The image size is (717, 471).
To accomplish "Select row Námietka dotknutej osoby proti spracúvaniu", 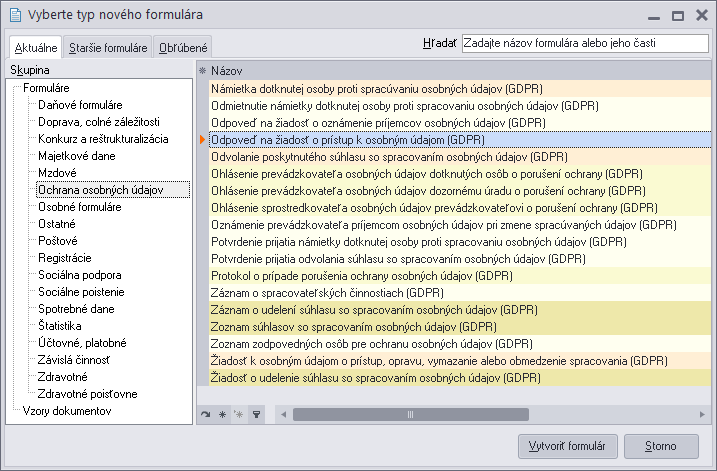I will (460, 89).
